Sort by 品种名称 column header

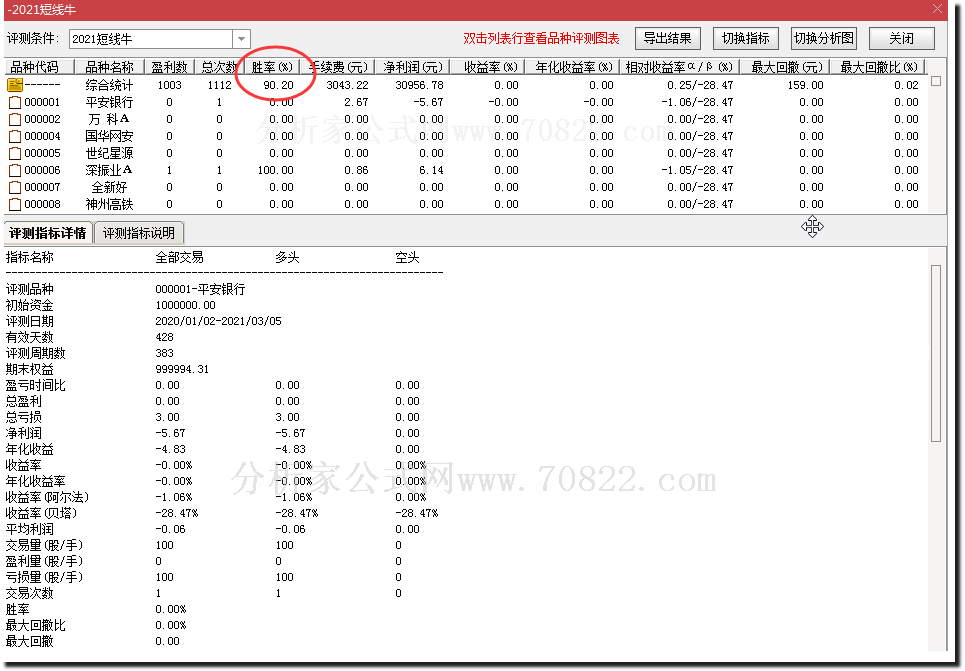[x=109, y=66]
